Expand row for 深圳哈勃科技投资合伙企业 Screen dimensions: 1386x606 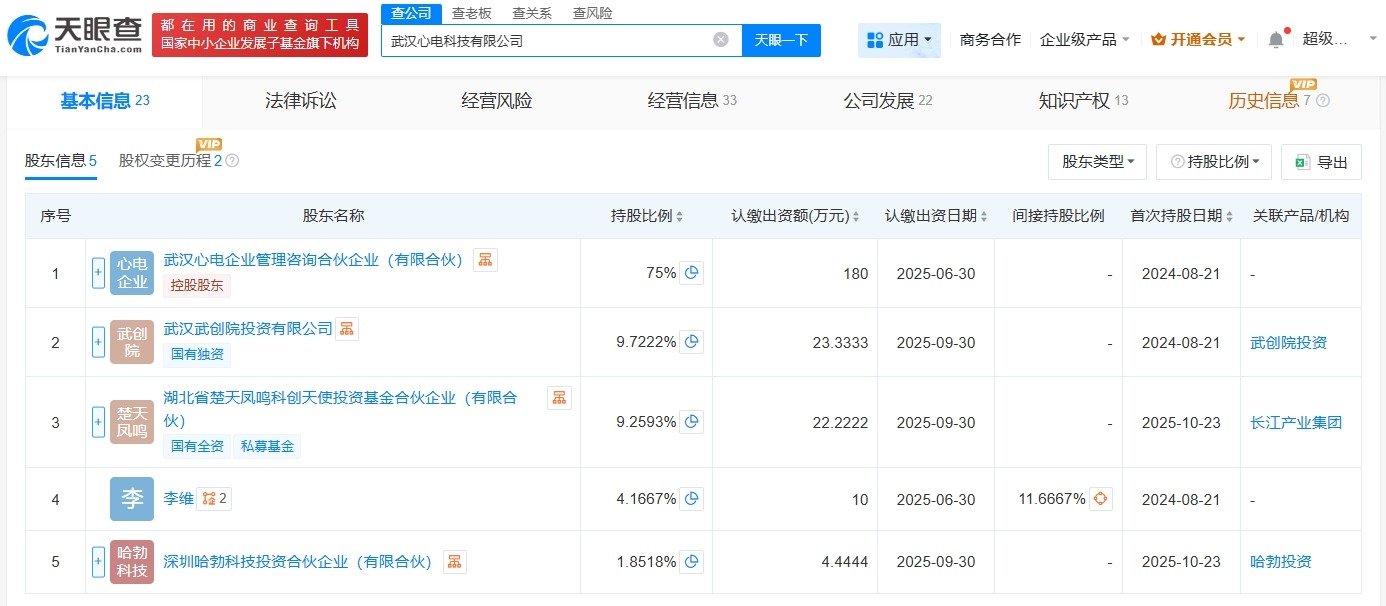tap(97, 561)
